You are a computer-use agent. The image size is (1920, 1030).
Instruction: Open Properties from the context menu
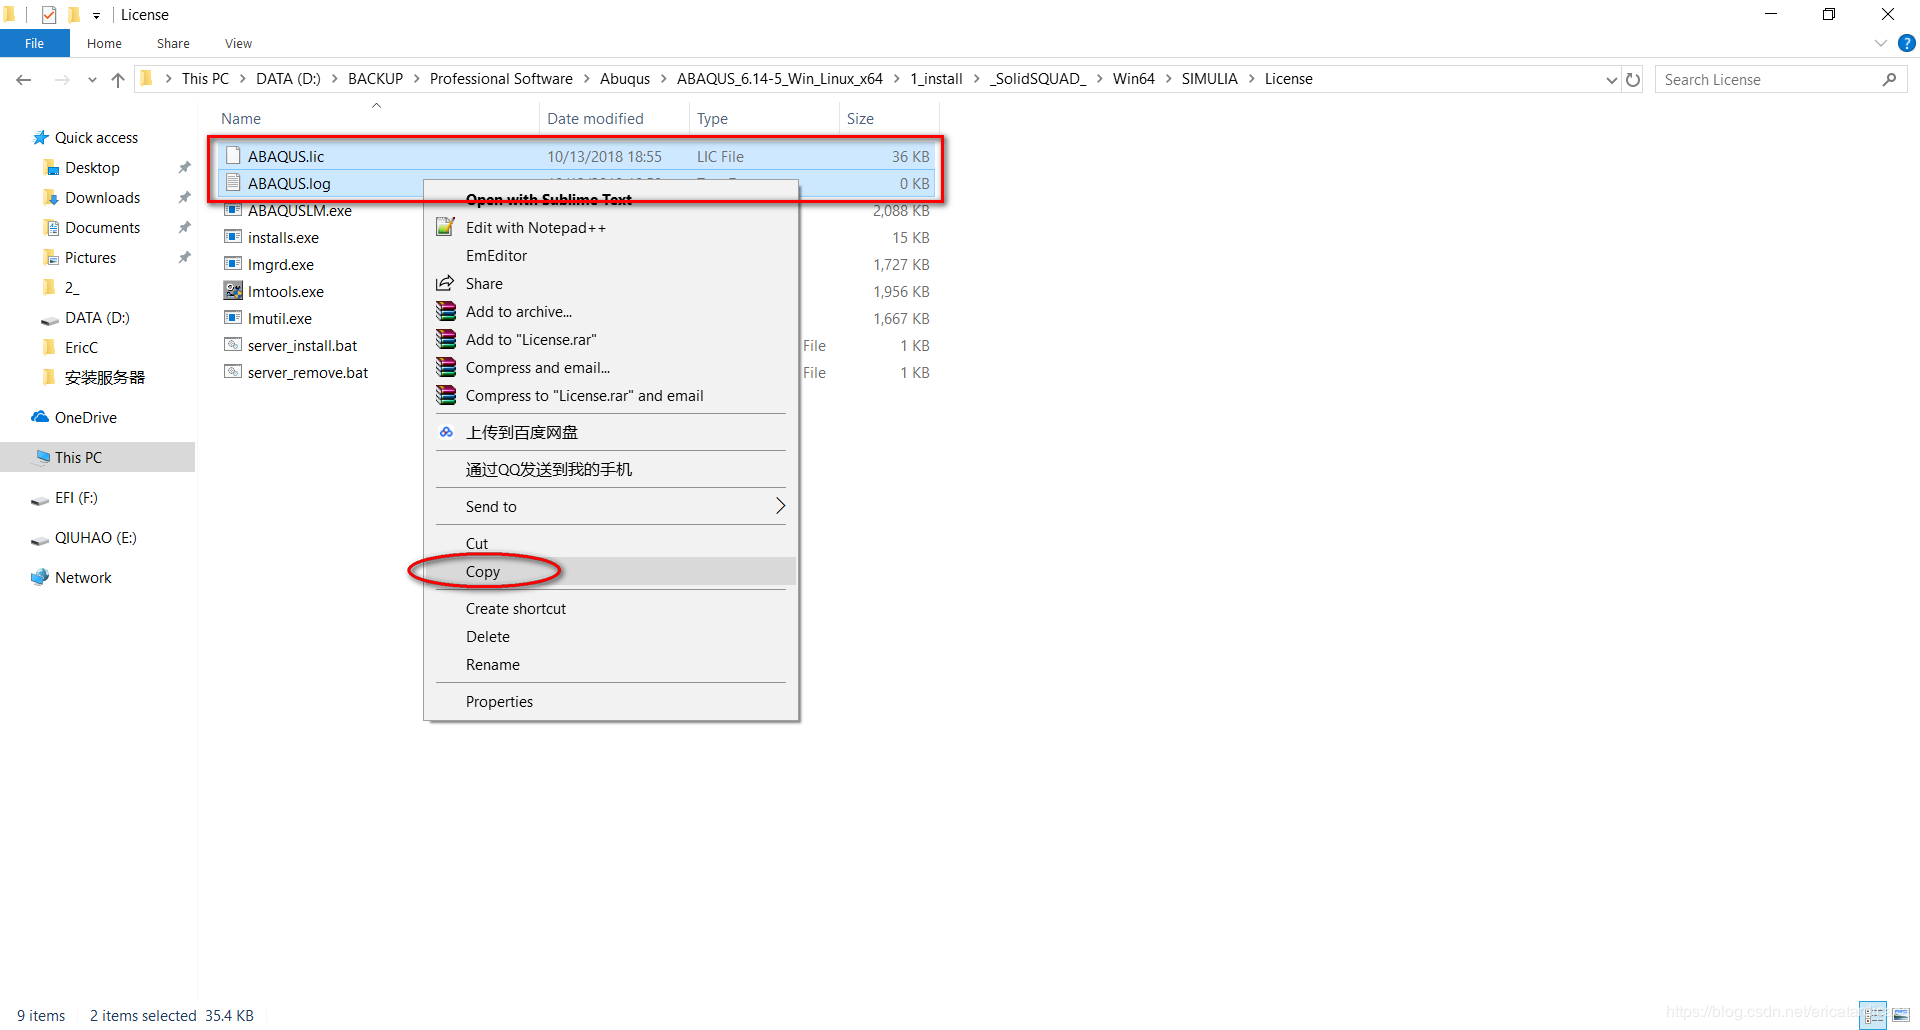pyautogui.click(x=611, y=702)
